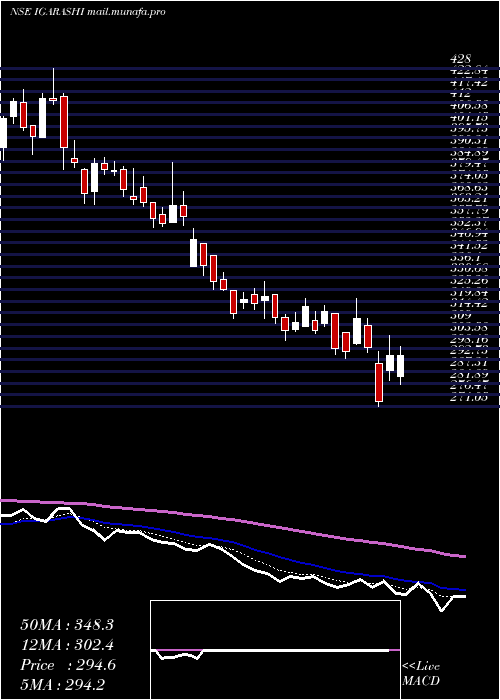Click the NSE IGARASHI chart title
Screen dimensions: 500x700
[47, 12]
